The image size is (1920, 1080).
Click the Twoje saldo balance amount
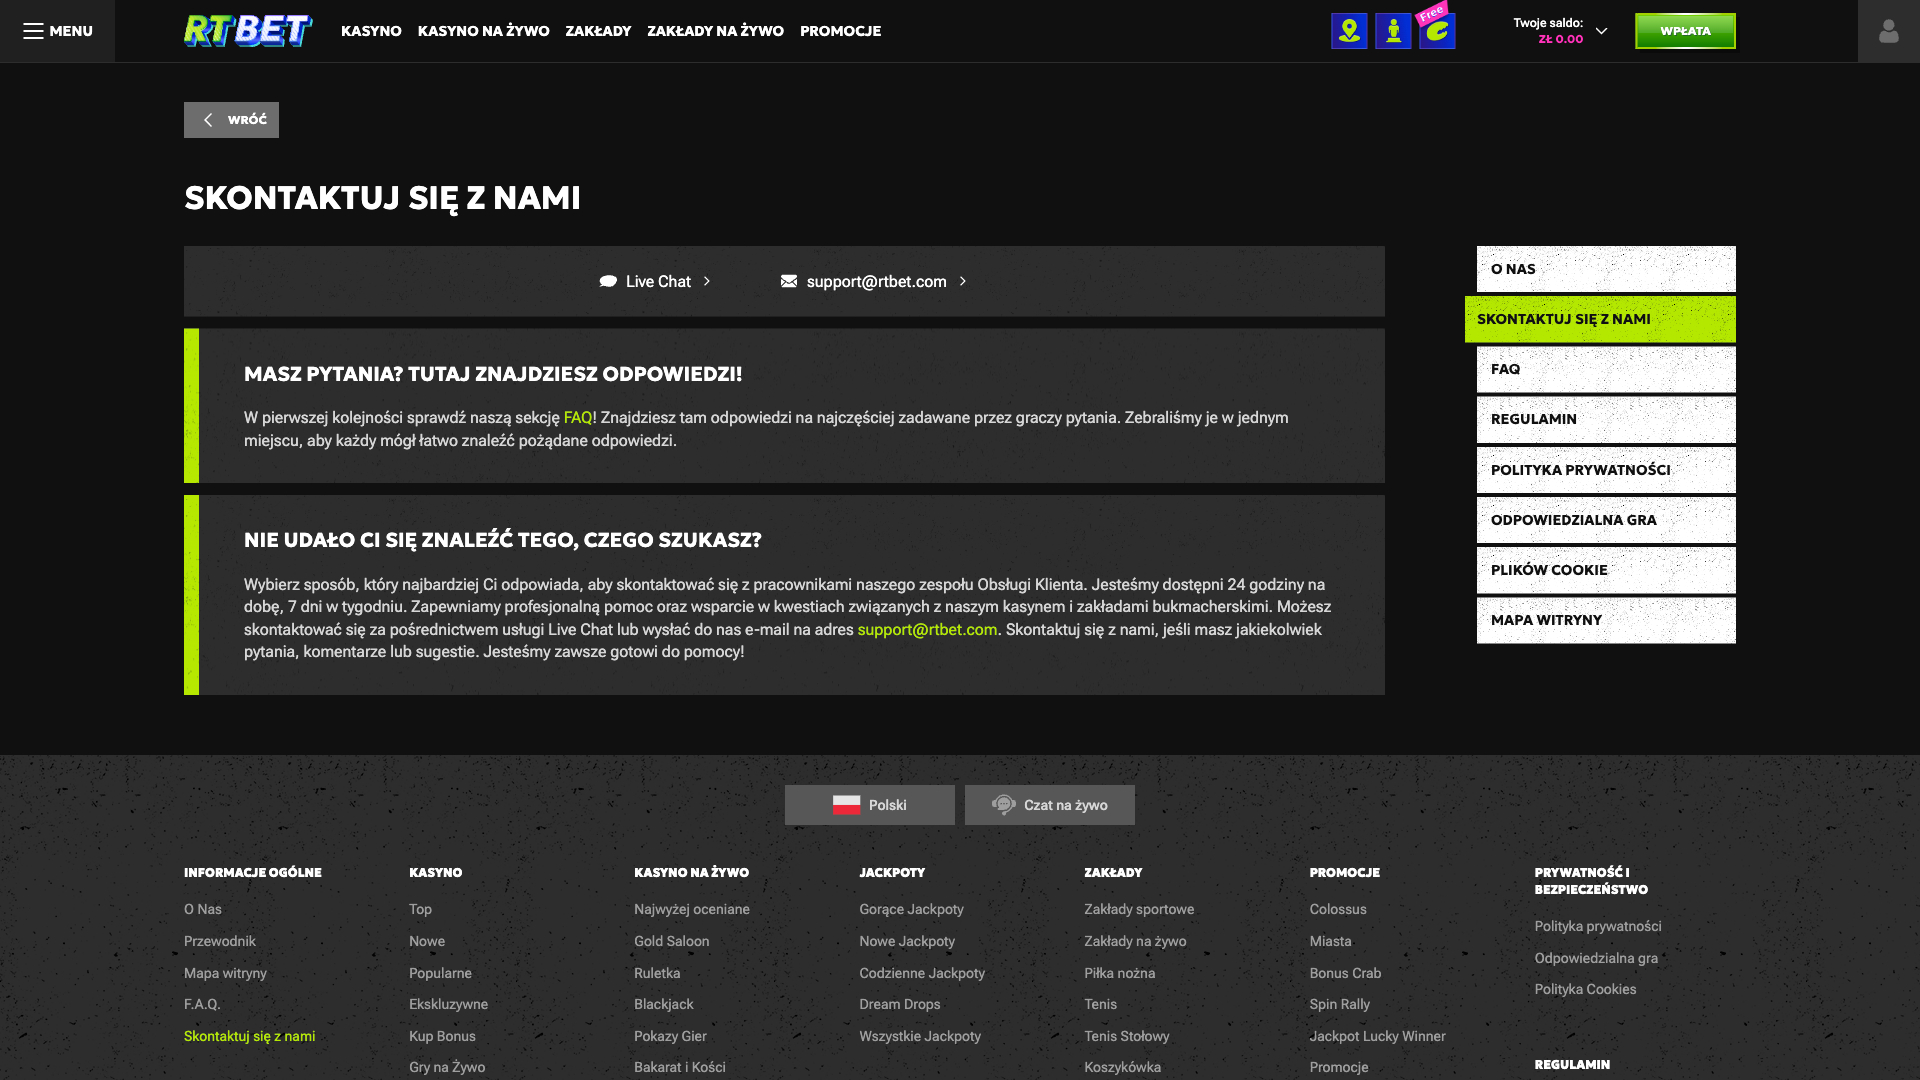(1560, 39)
